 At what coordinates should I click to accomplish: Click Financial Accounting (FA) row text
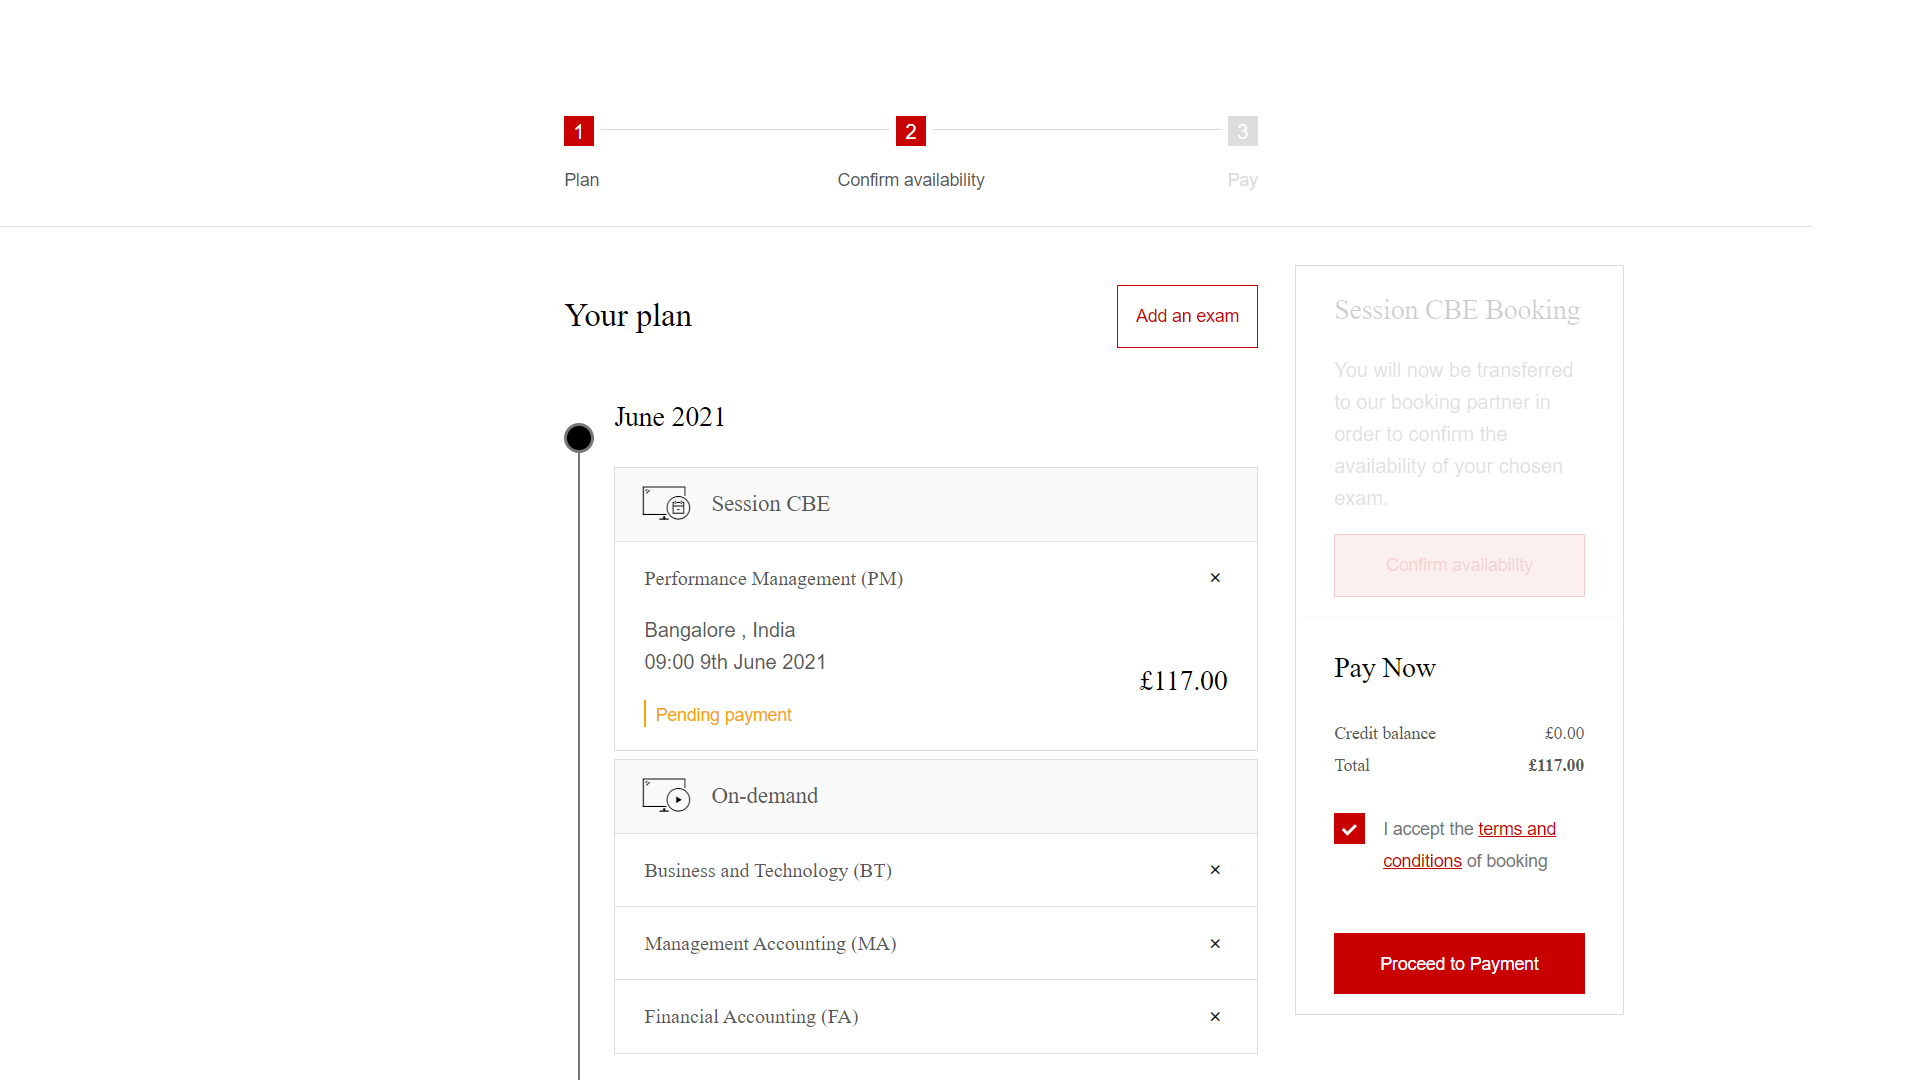751,1017
